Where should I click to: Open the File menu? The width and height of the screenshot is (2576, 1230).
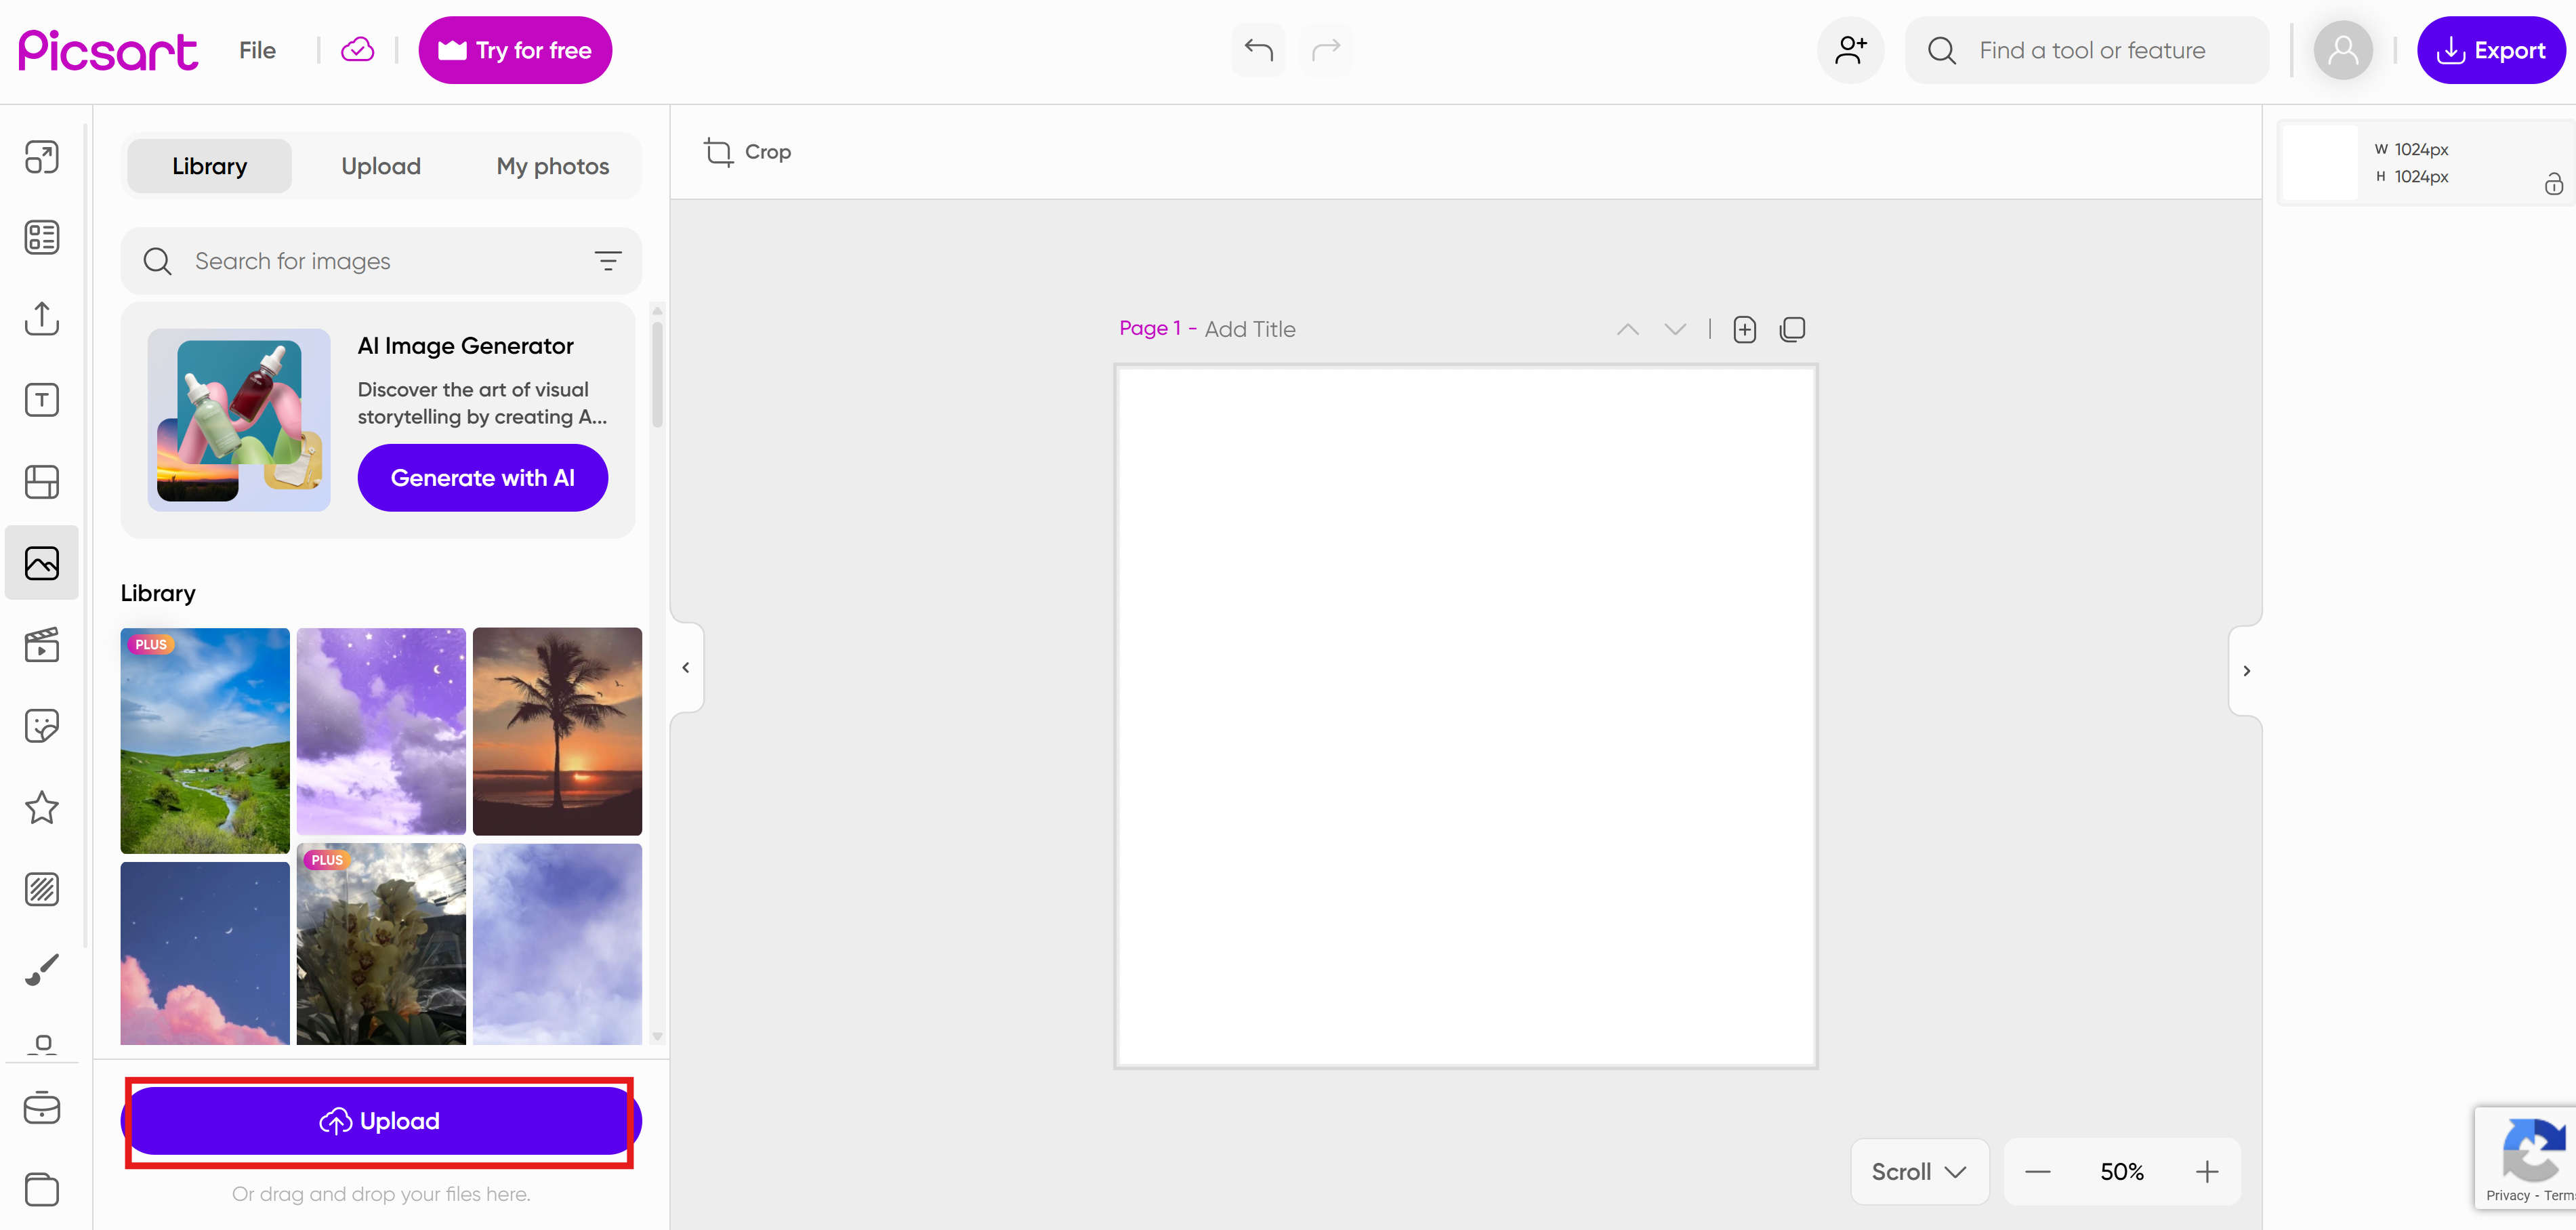point(257,50)
